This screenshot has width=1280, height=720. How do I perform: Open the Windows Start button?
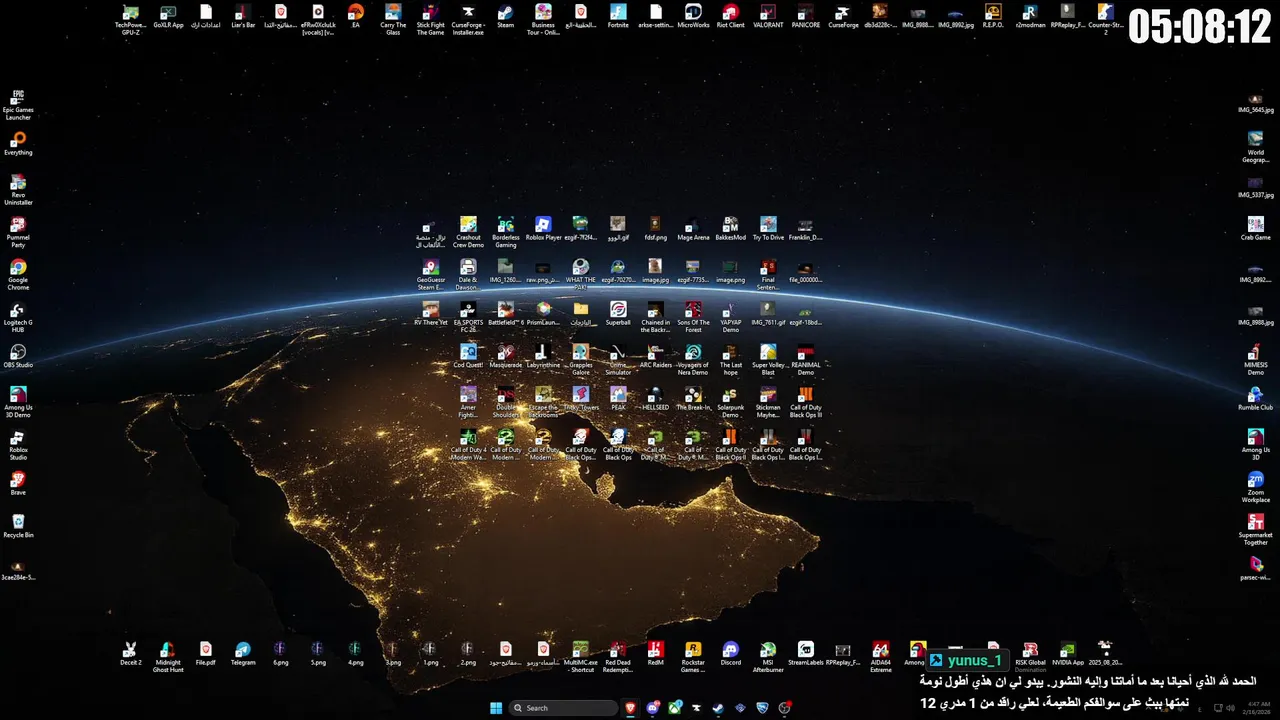[496, 708]
